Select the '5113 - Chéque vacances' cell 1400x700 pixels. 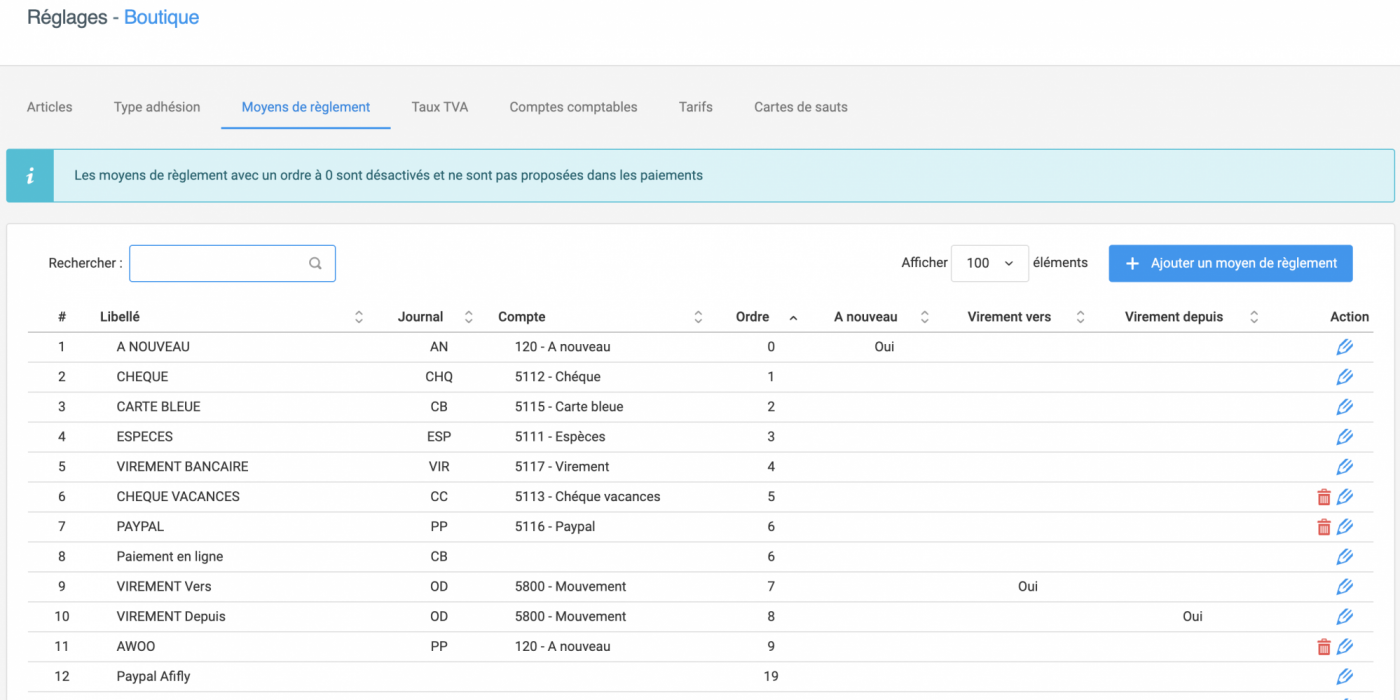pos(587,497)
